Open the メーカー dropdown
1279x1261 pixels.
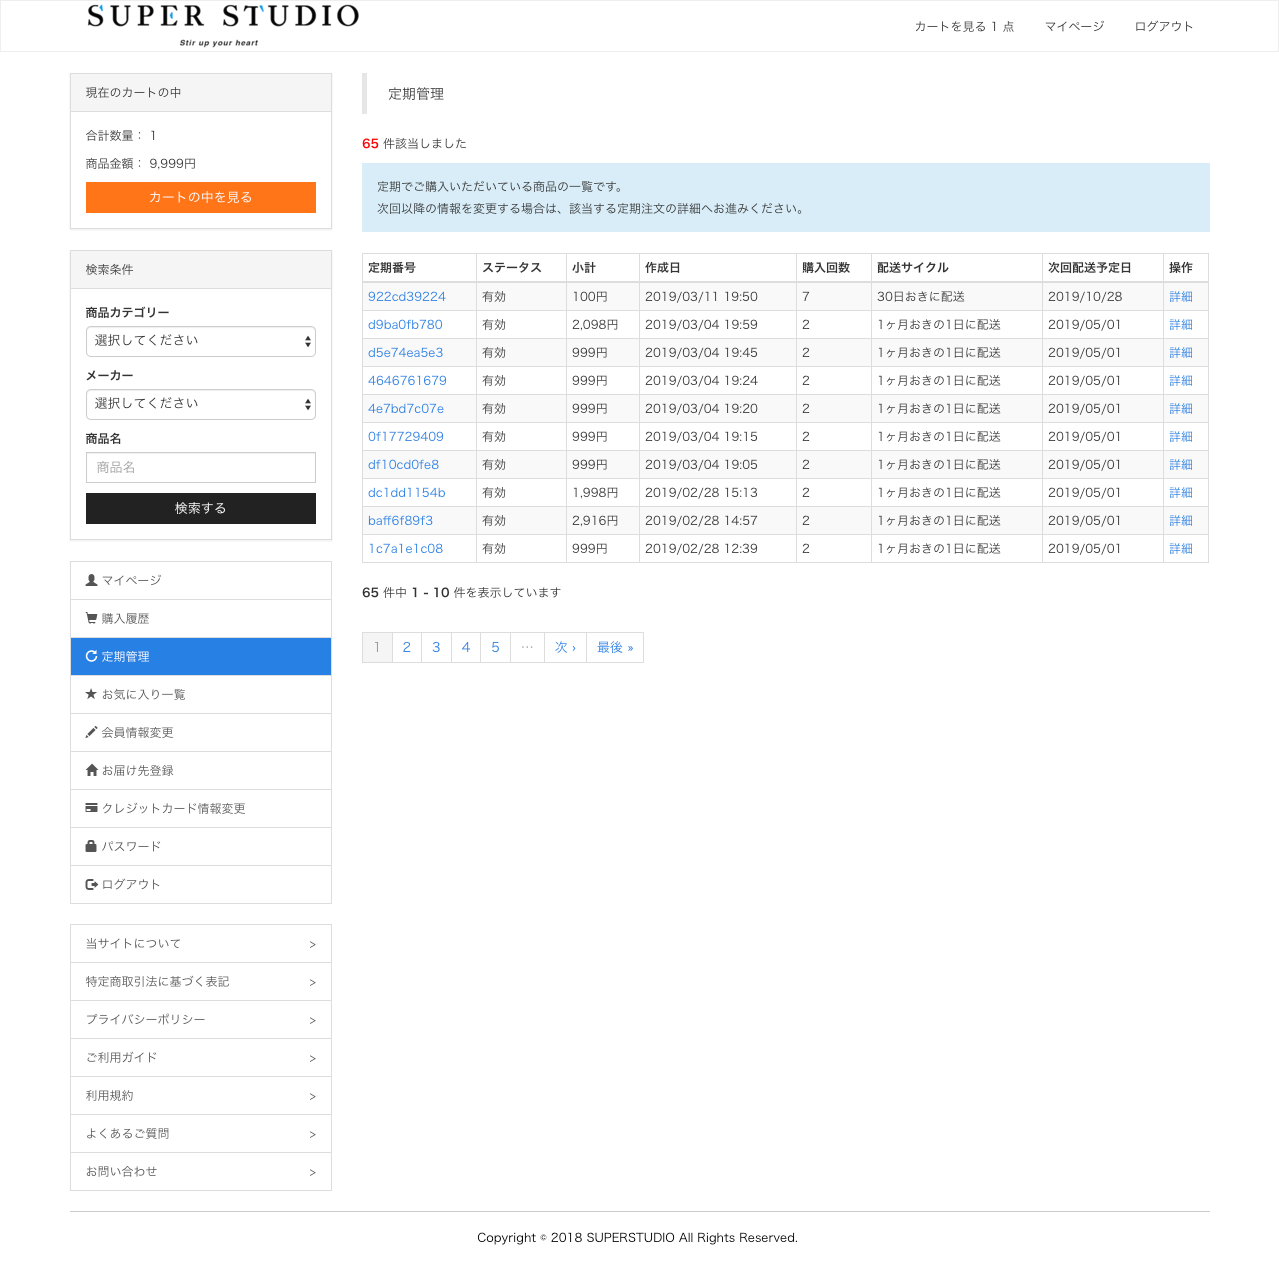[201, 404]
